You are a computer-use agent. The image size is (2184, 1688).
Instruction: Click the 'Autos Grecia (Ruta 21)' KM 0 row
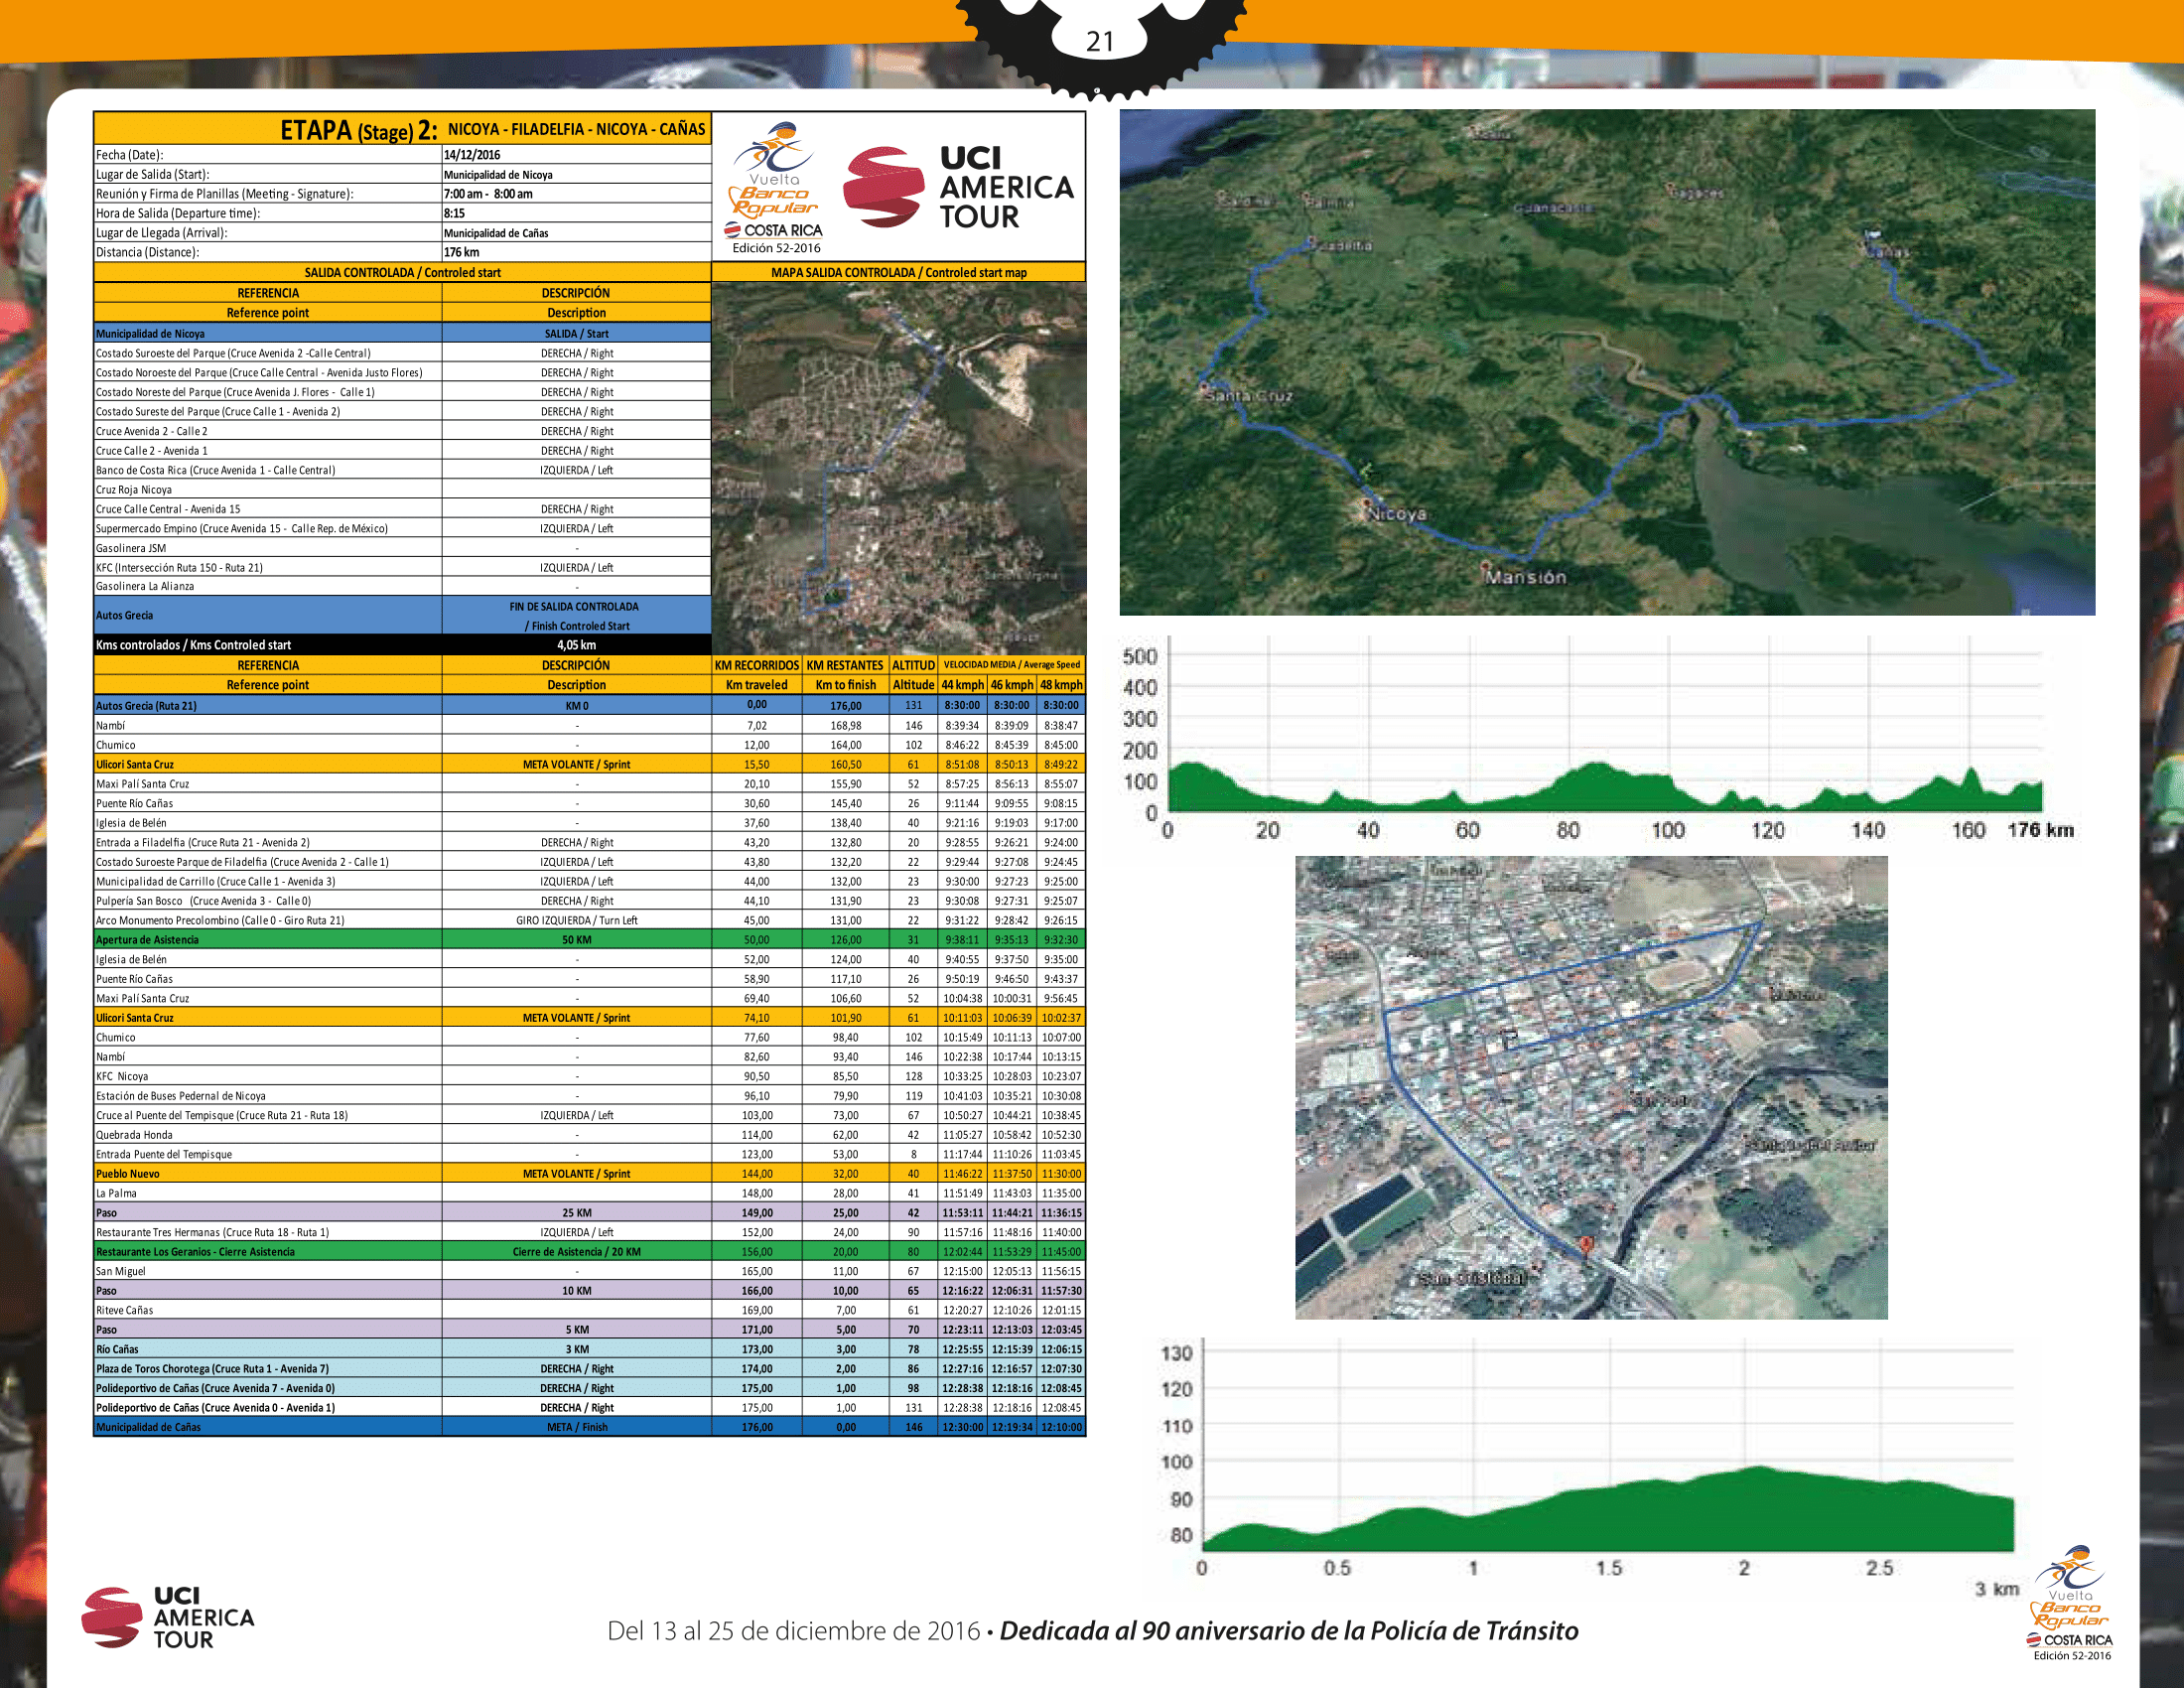point(590,705)
